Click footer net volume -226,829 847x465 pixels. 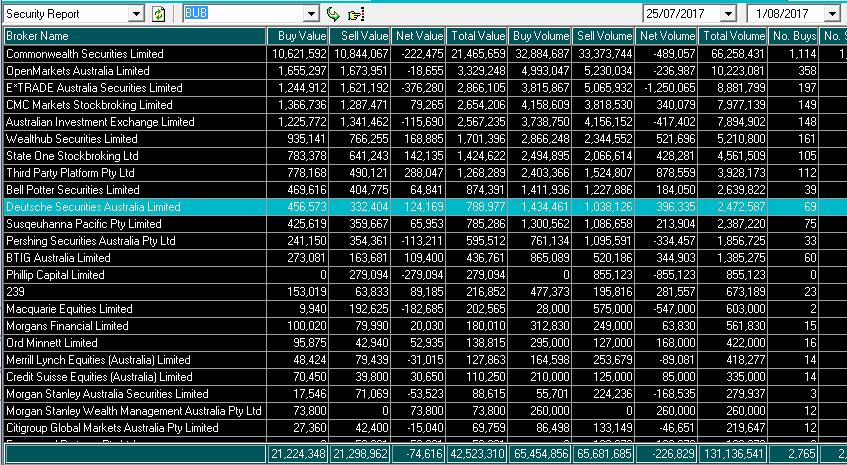tap(666, 453)
